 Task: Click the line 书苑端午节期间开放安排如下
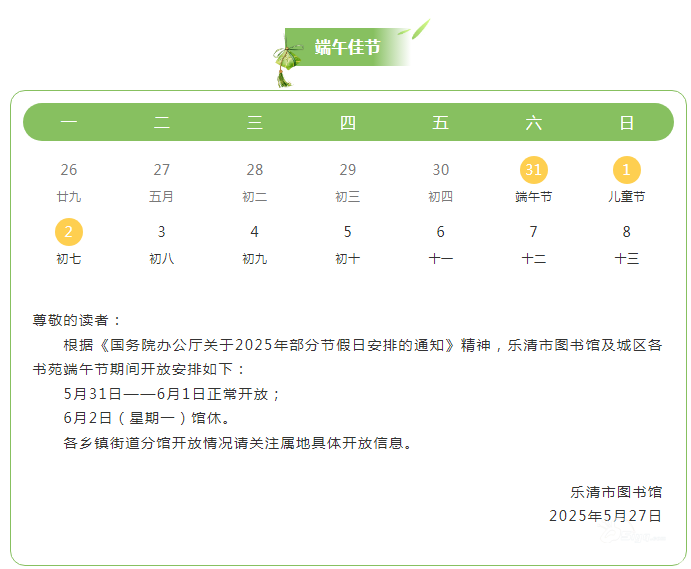click(138, 369)
